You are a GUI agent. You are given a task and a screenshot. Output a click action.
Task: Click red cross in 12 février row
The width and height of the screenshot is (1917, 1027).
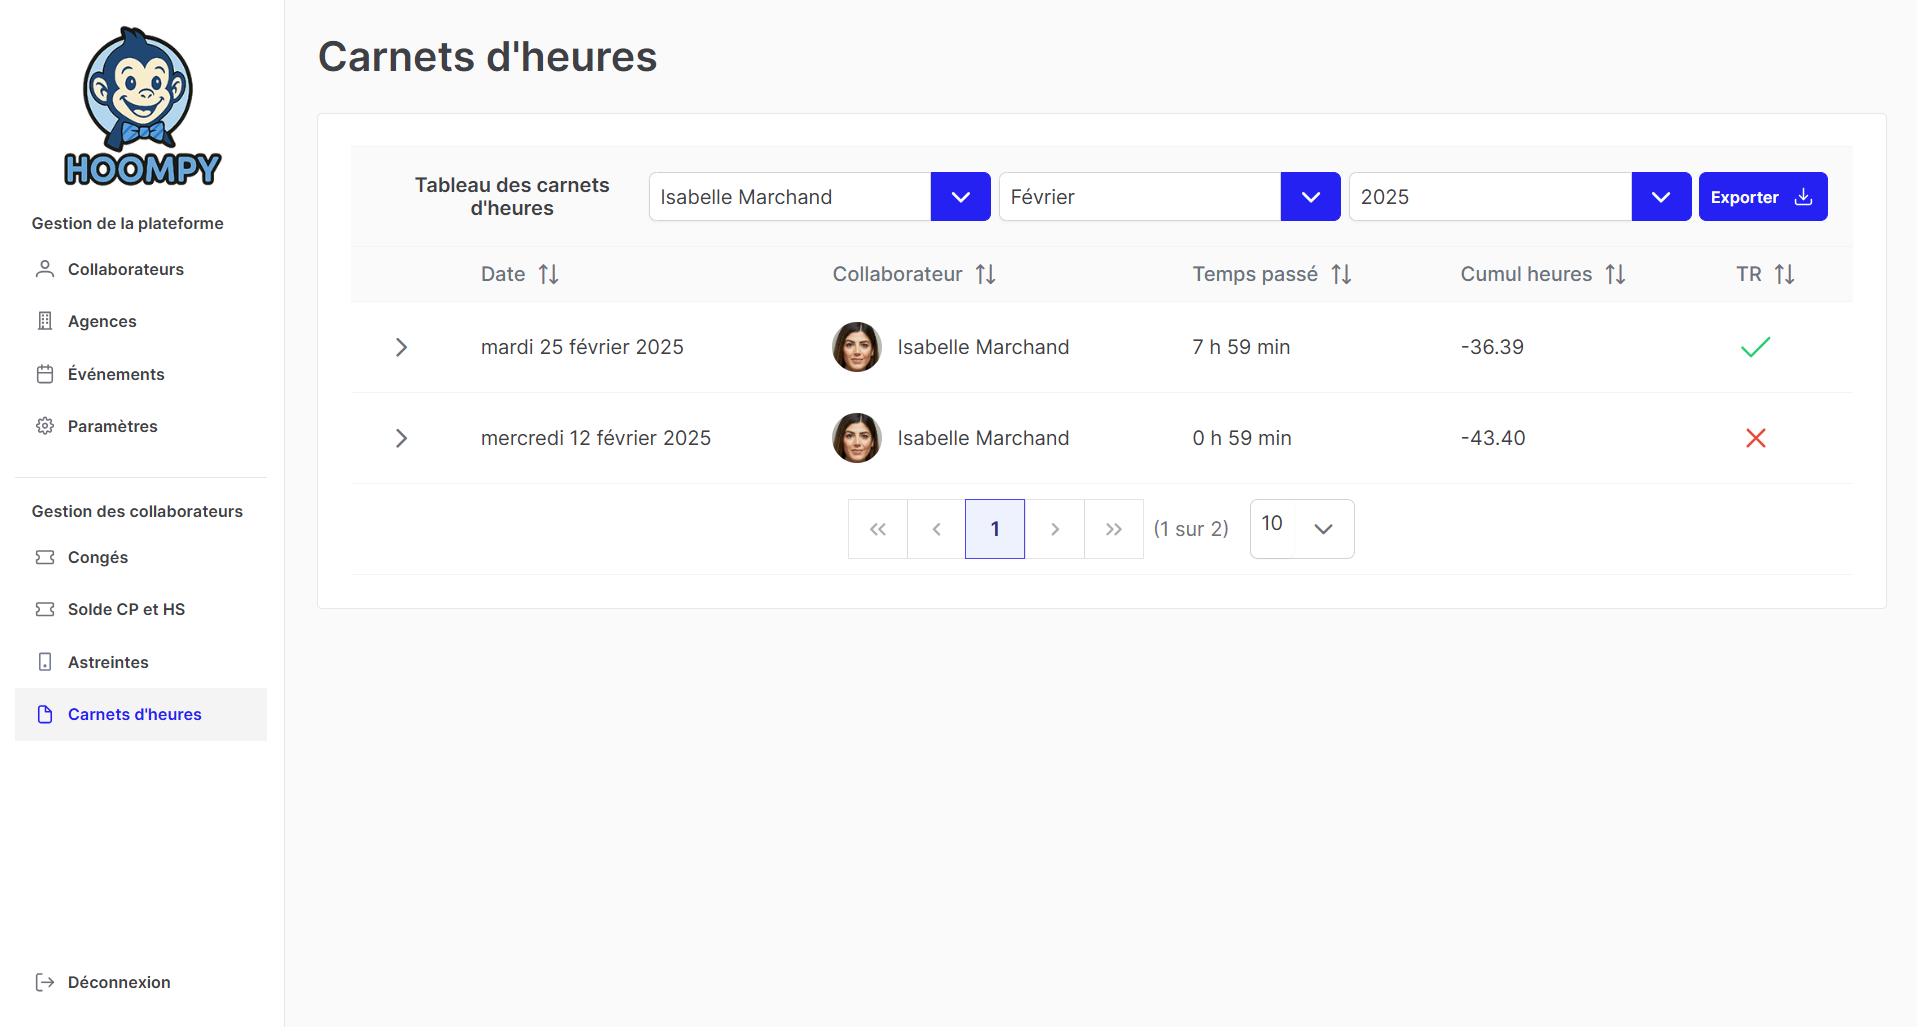(x=1755, y=438)
